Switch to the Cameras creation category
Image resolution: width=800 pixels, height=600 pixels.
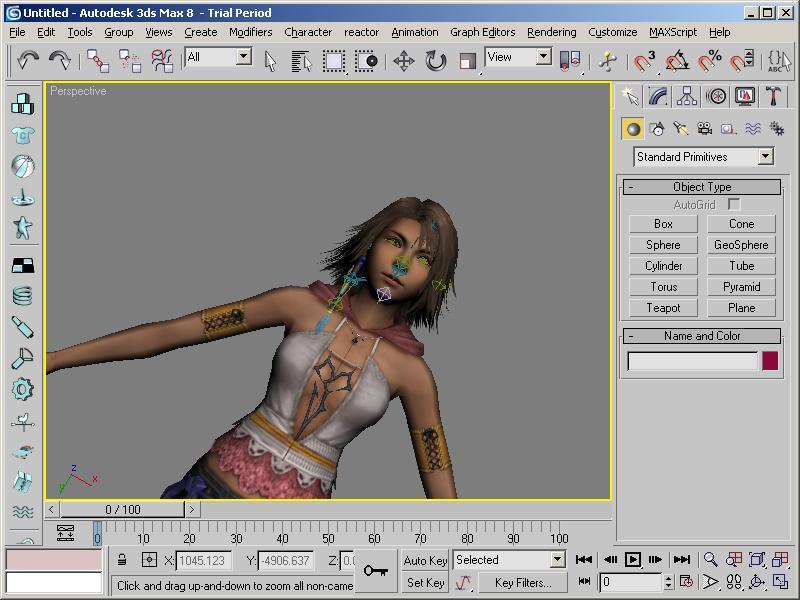pos(704,129)
